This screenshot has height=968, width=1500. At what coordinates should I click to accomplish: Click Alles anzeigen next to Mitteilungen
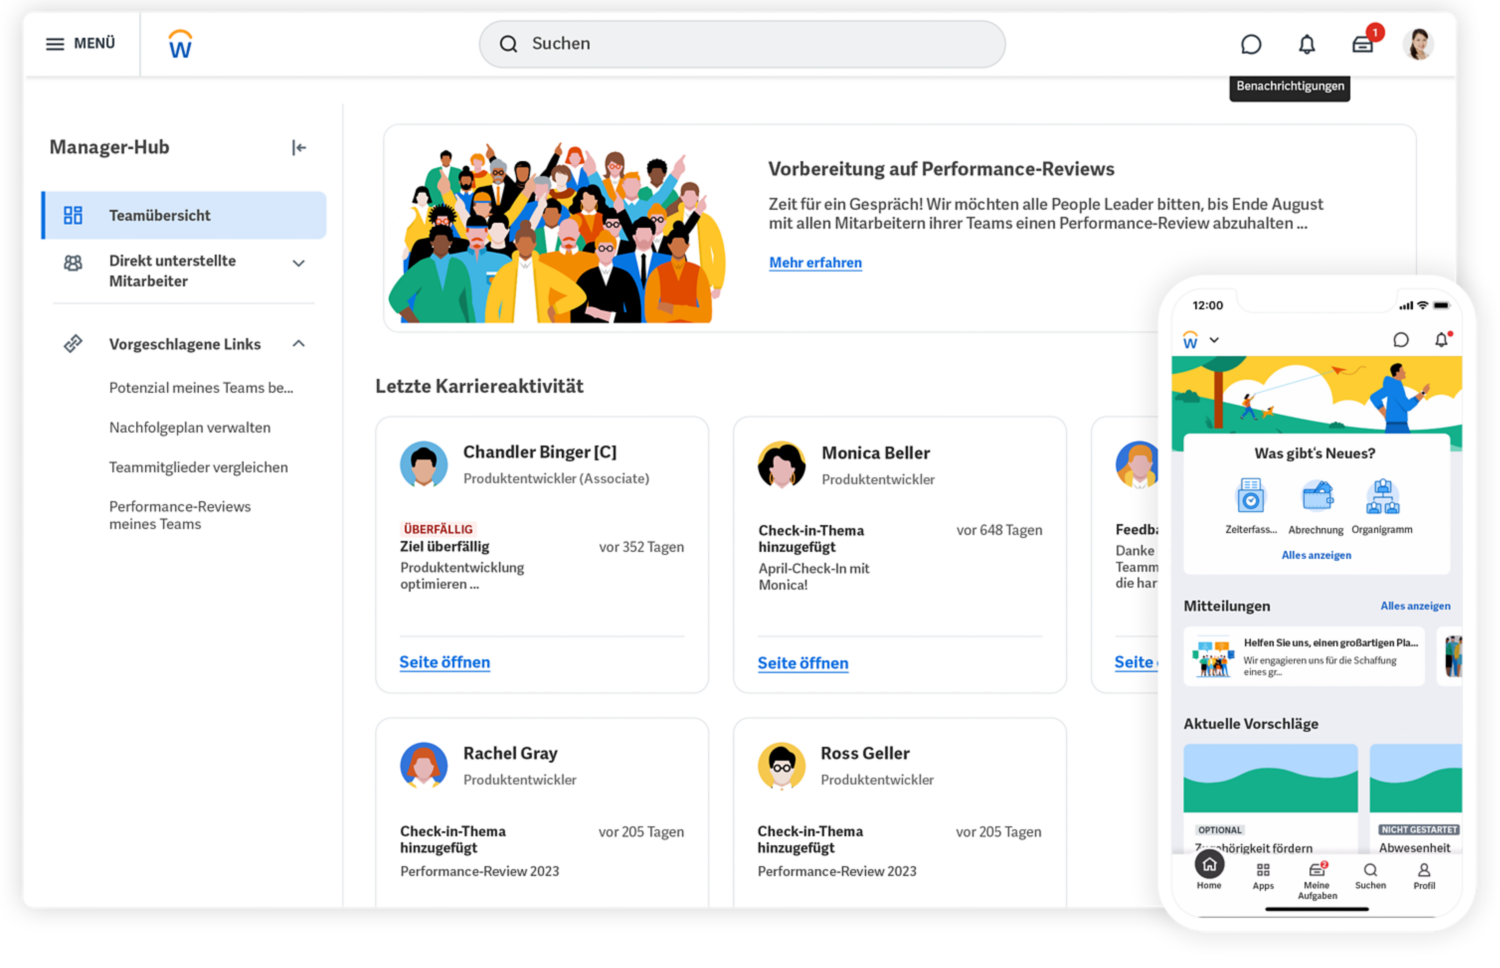pyautogui.click(x=1415, y=606)
